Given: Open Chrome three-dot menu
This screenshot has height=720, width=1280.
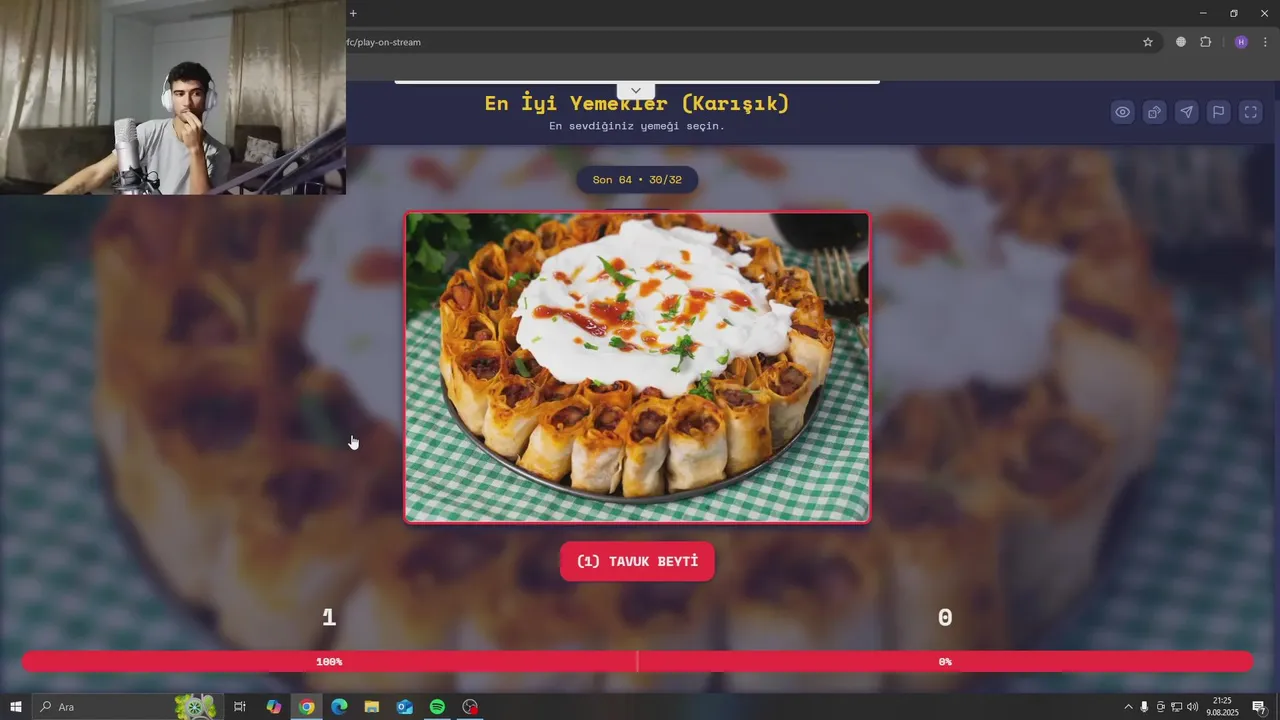Looking at the screenshot, I should (1266, 42).
